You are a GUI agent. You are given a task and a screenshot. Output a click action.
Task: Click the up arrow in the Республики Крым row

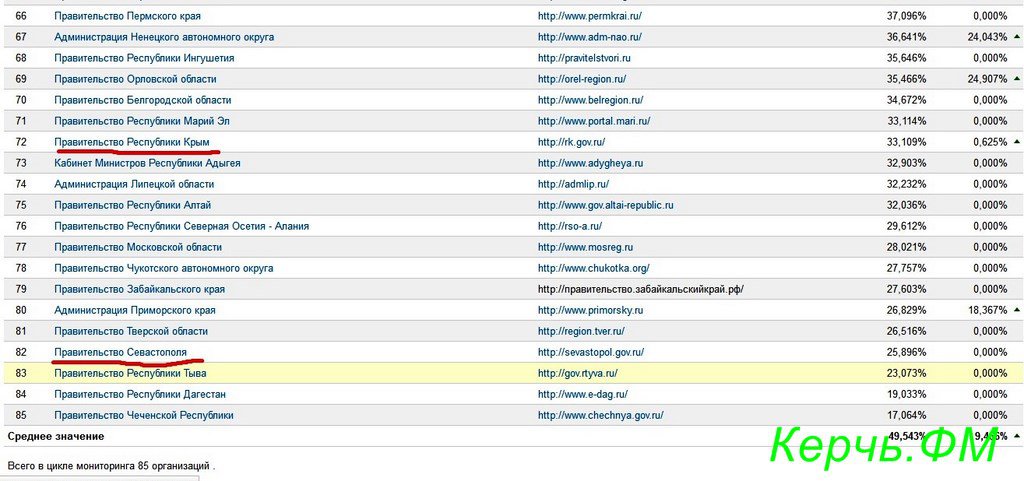(1016, 142)
